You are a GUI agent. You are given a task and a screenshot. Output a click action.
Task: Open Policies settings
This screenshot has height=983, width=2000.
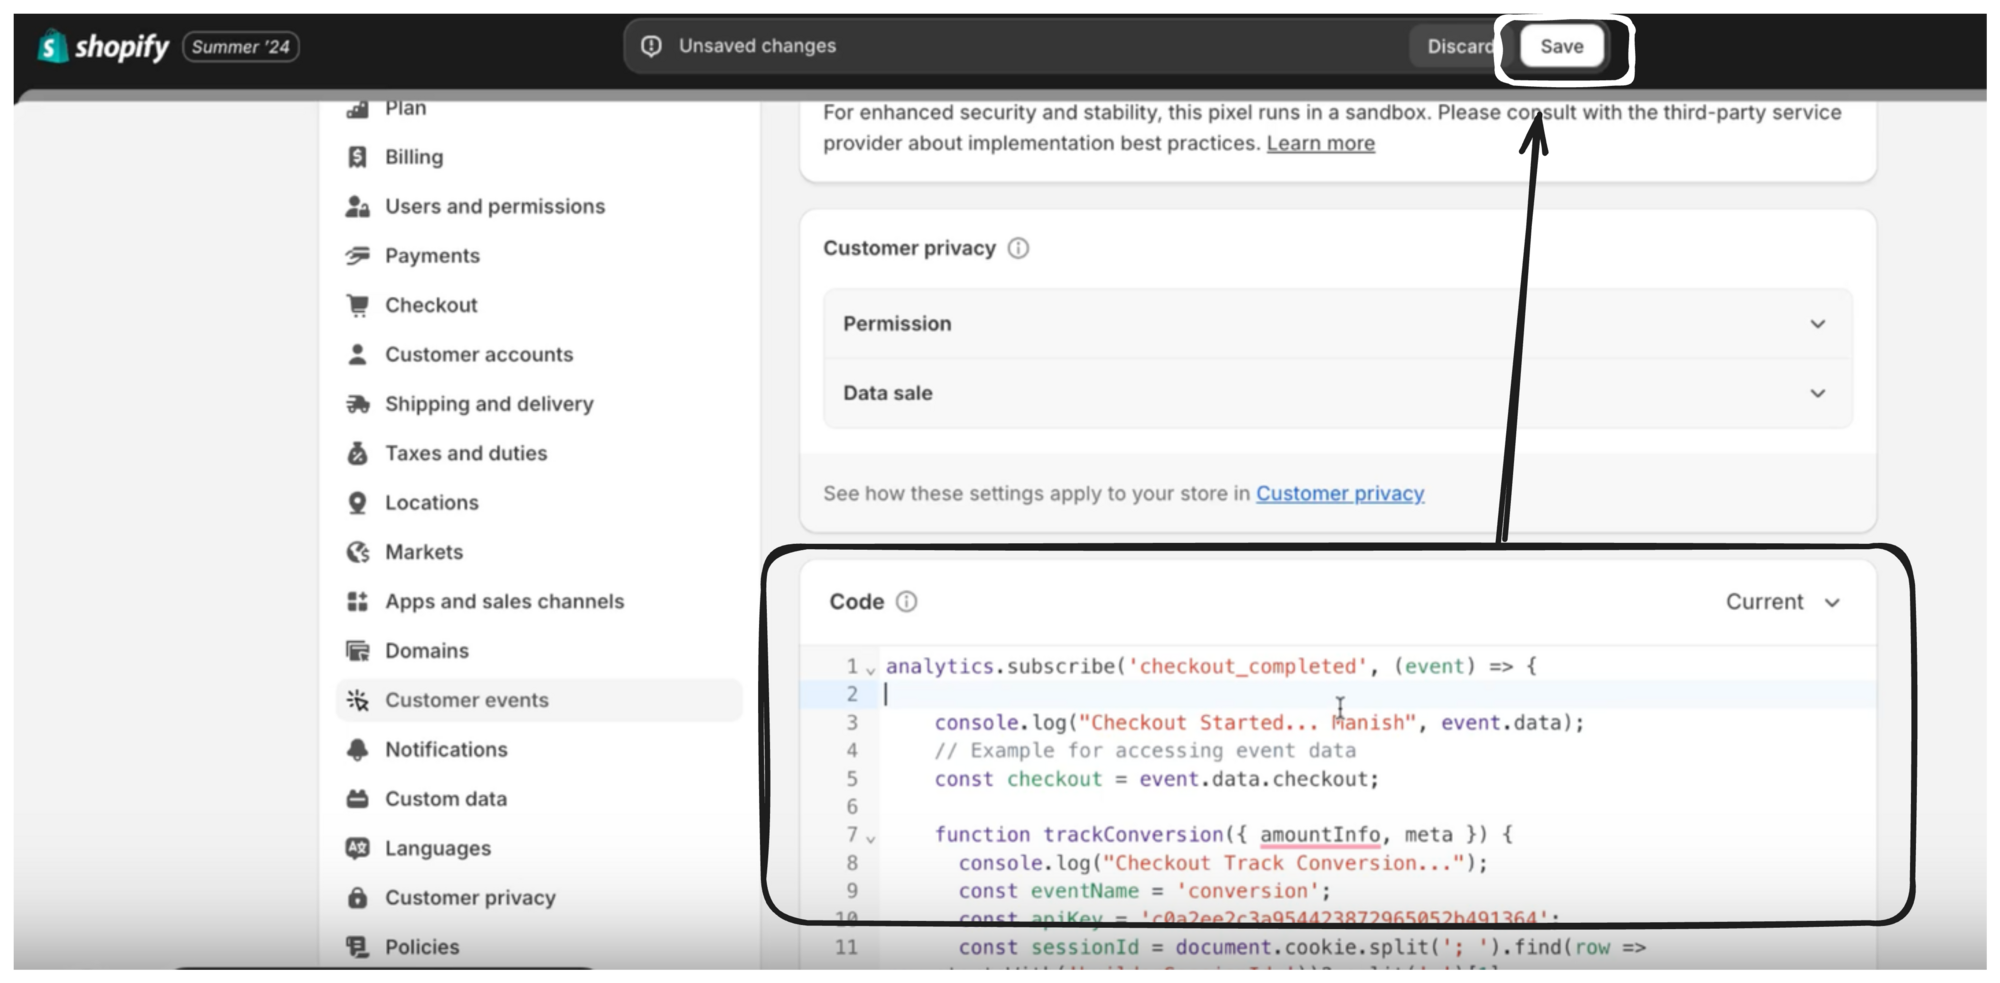coord(423,947)
